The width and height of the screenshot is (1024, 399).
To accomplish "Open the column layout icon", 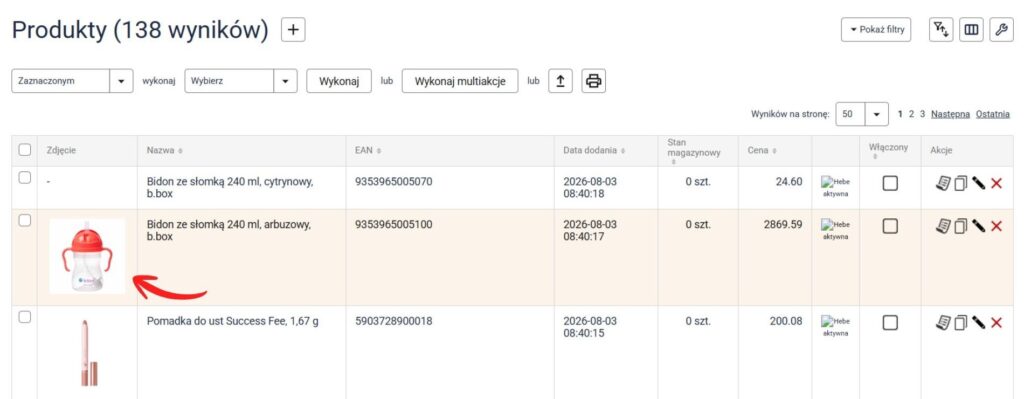I will [x=971, y=29].
